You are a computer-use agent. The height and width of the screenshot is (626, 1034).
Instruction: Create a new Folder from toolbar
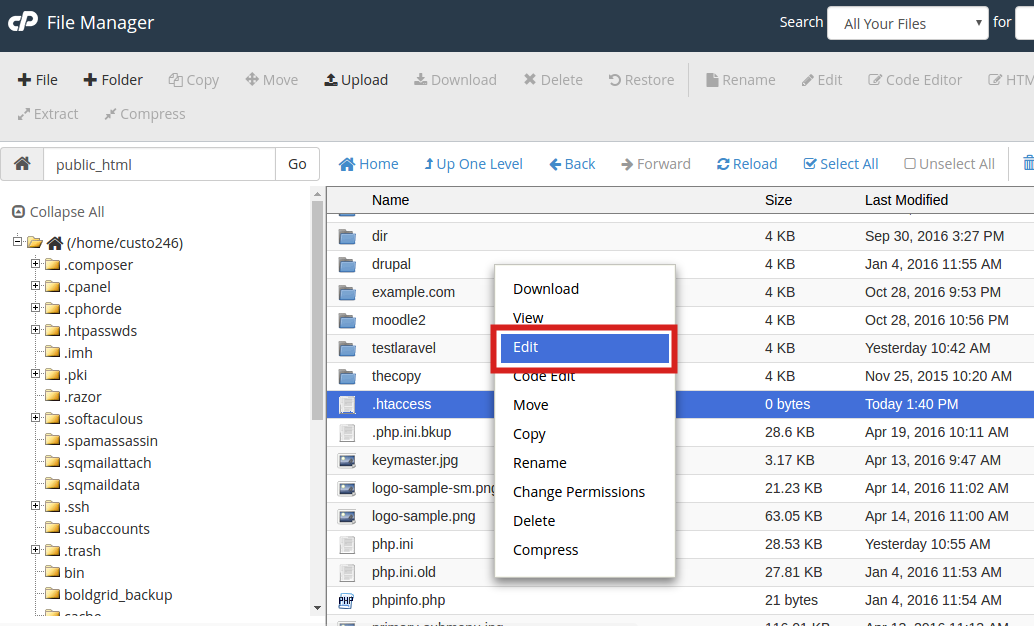click(x=112, y=80)
